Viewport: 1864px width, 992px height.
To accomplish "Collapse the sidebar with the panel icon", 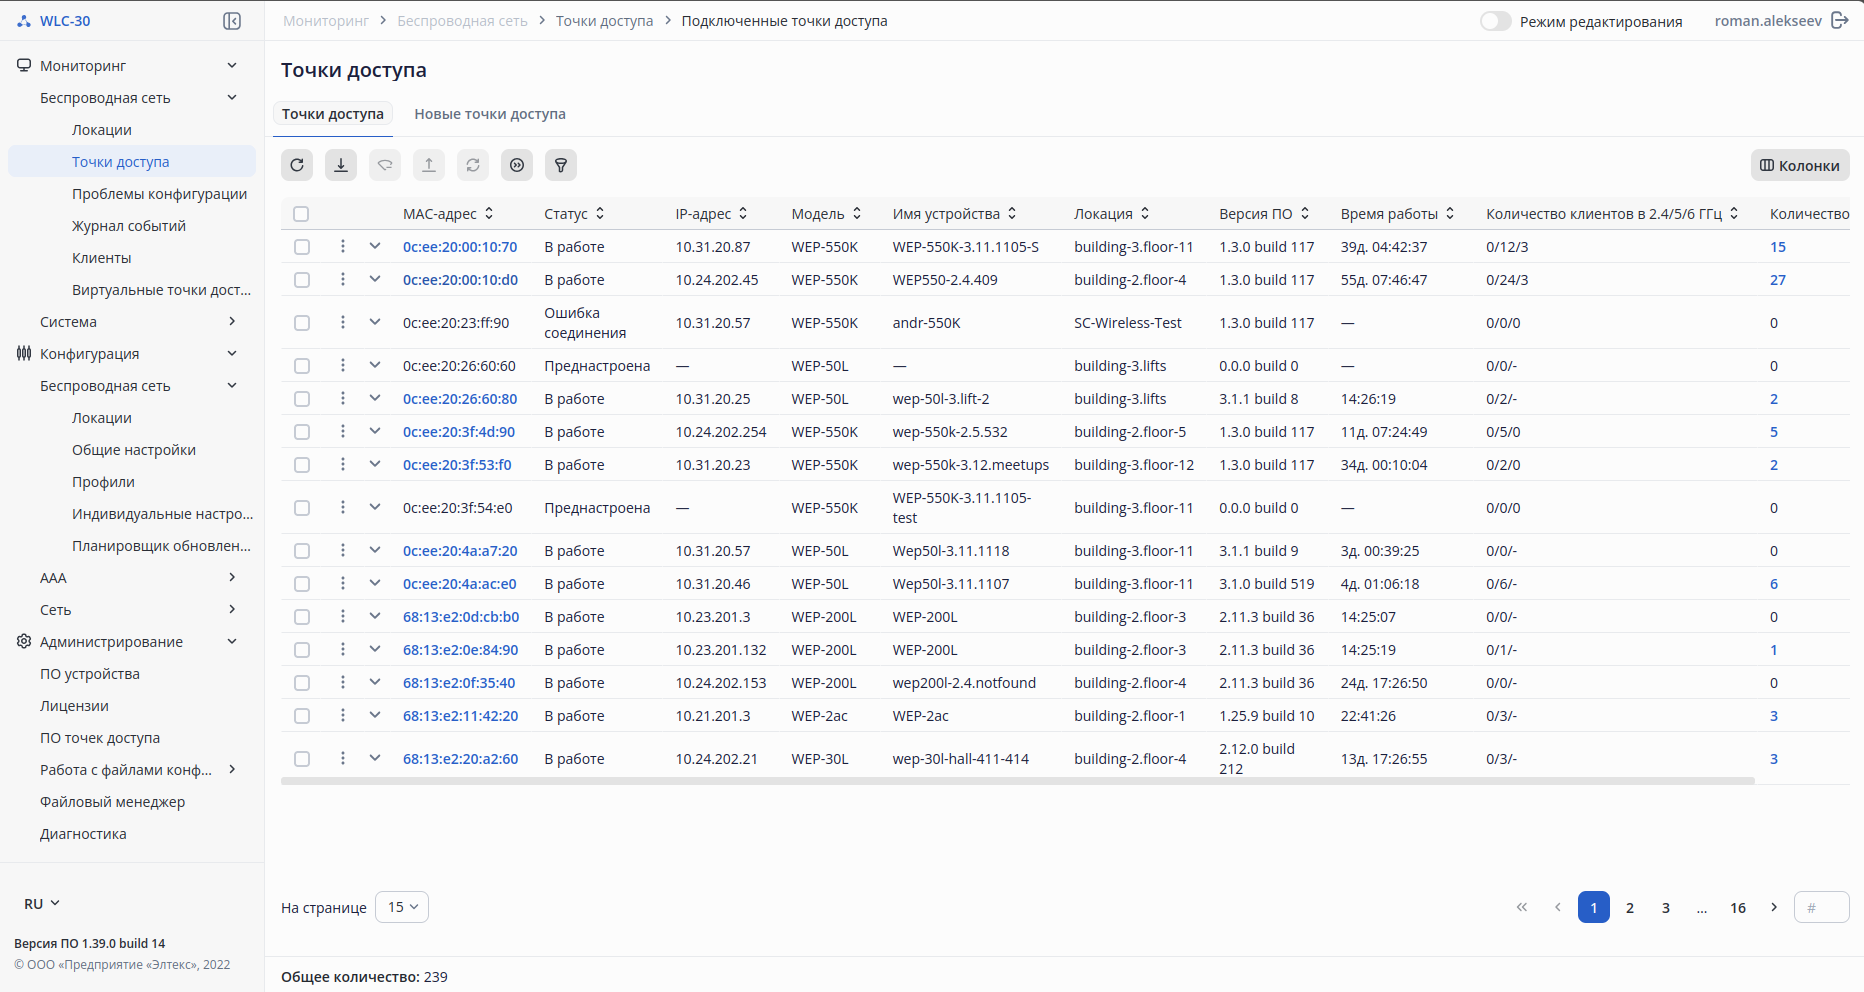I will tap(232, 21).
